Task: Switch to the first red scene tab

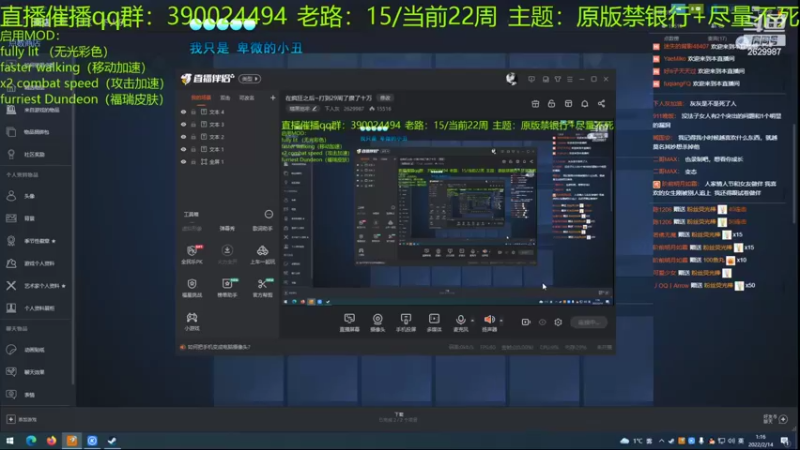Action: pos(201,97)
